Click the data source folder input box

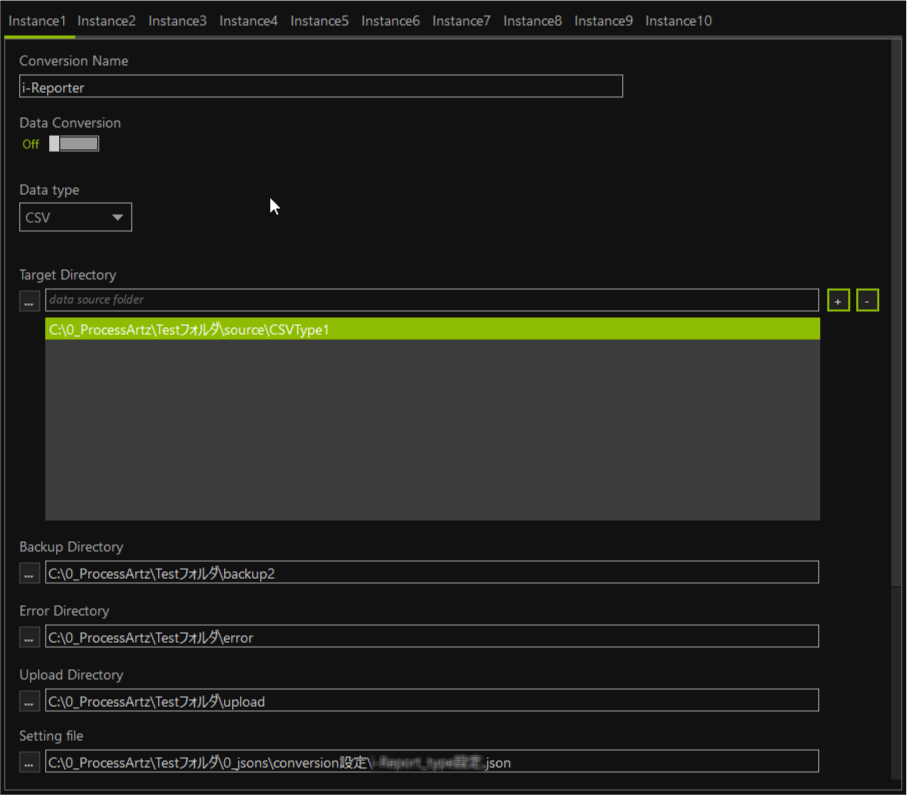click(431, 300)
